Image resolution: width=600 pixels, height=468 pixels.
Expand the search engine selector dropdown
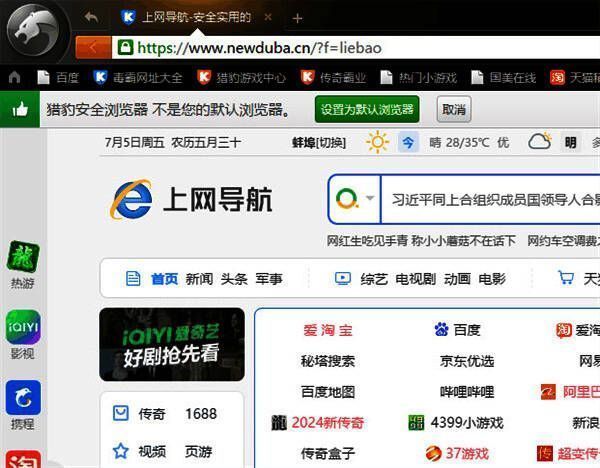[x=370, y=198]
